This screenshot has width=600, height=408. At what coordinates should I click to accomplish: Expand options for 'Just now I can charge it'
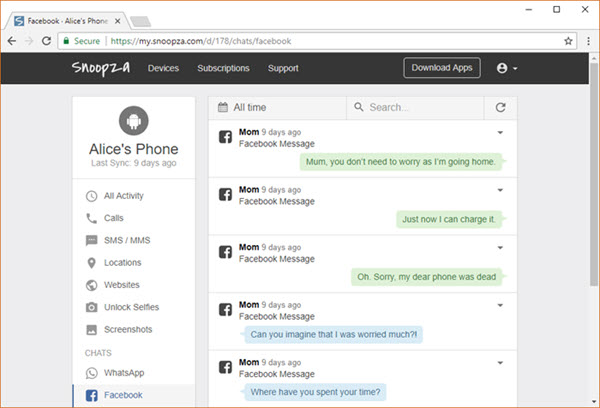500,190
